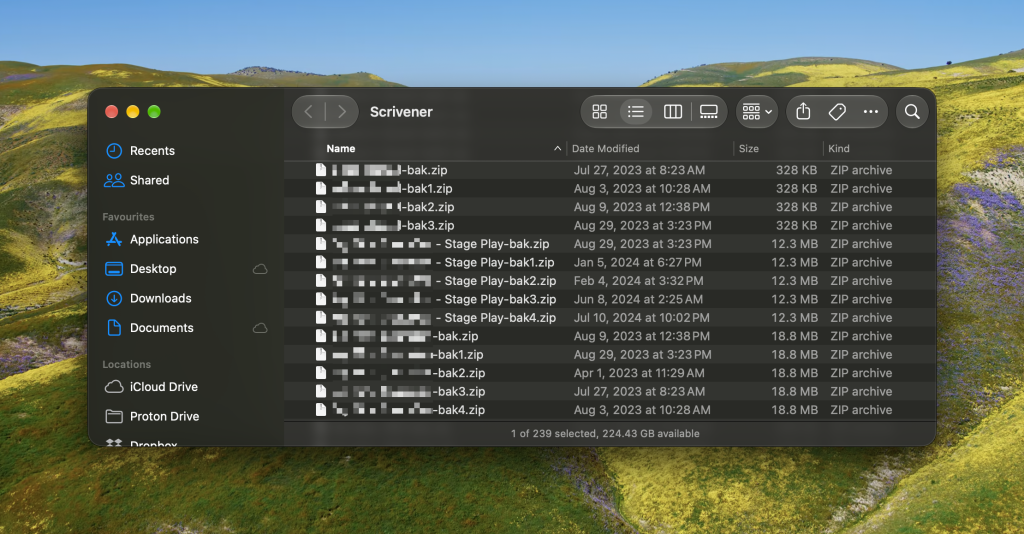Switch to column view
Screen dimensions: 1024x534
click(673, 112)
